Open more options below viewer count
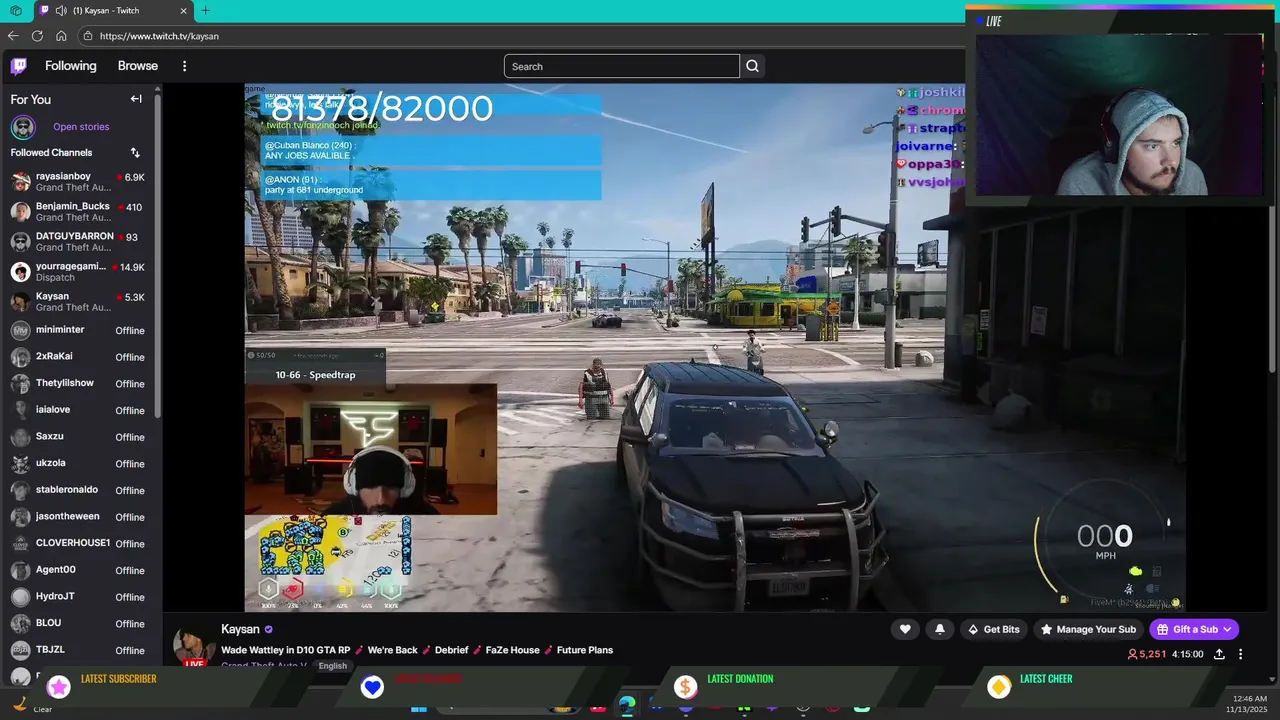 [1241, 654]
